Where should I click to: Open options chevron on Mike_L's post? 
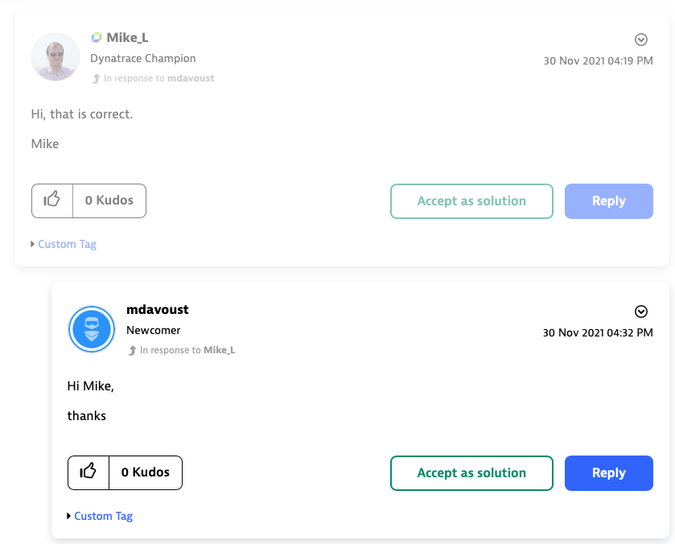642,40
